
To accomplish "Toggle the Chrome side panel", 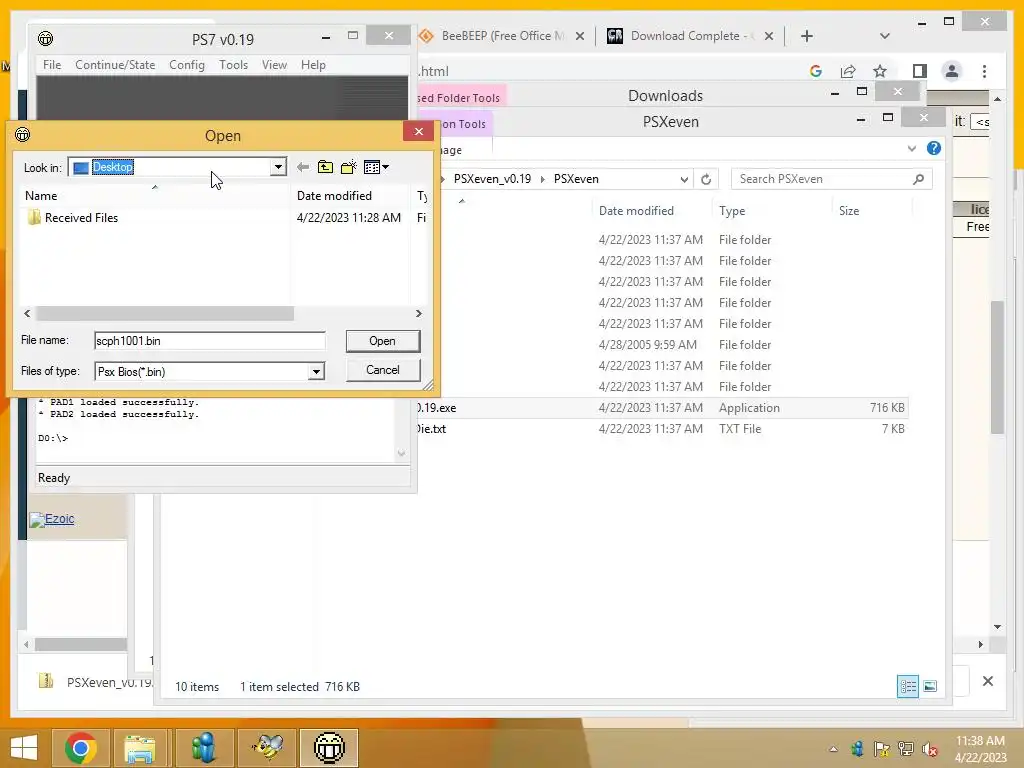I will tap(920, 71).
